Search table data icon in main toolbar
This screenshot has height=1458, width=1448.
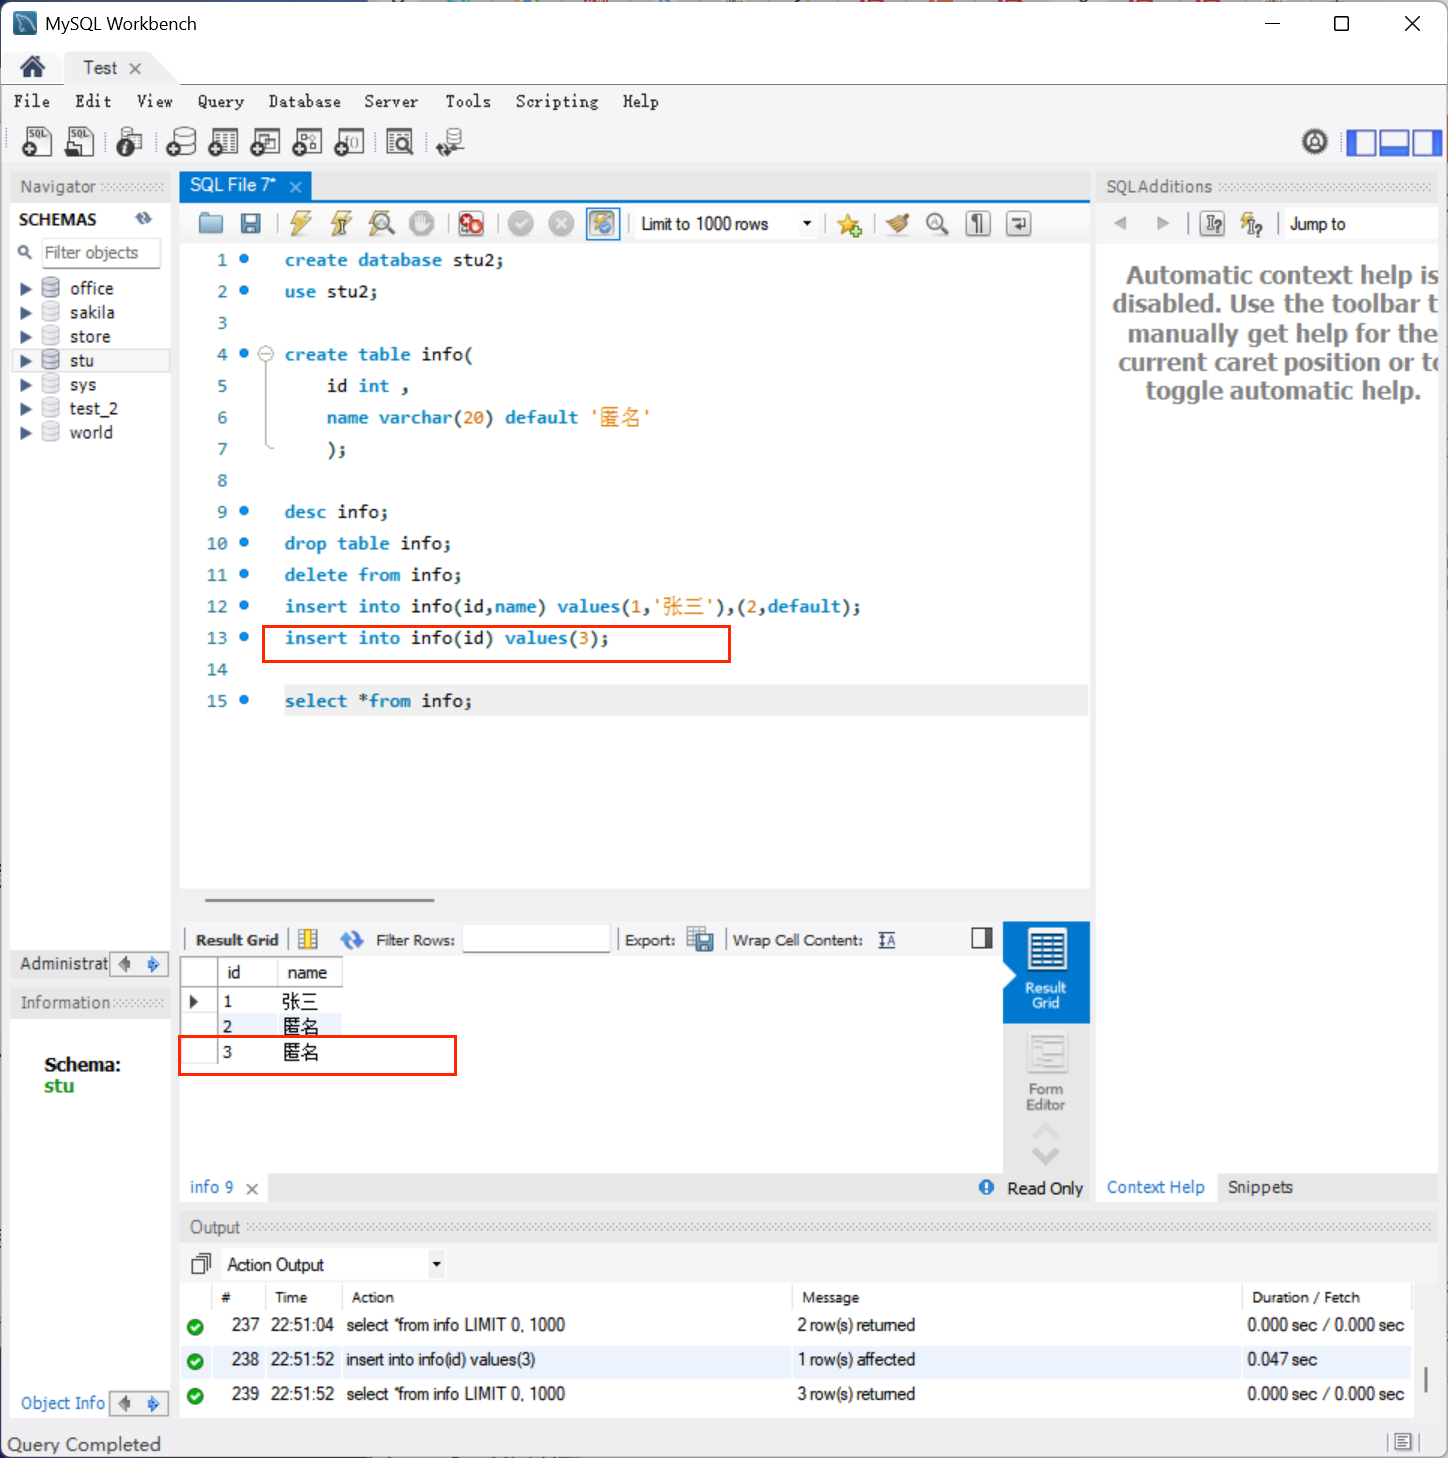click(399, 142)
